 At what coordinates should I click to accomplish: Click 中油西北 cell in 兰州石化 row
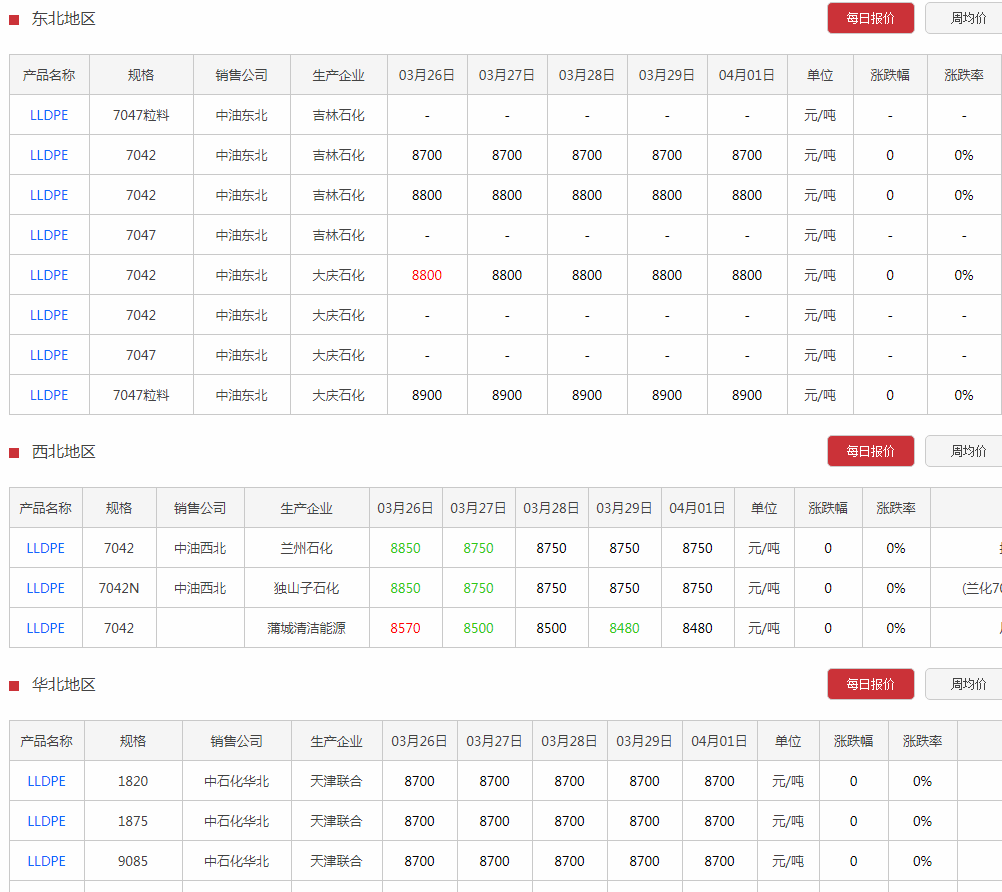click(200, 548)
